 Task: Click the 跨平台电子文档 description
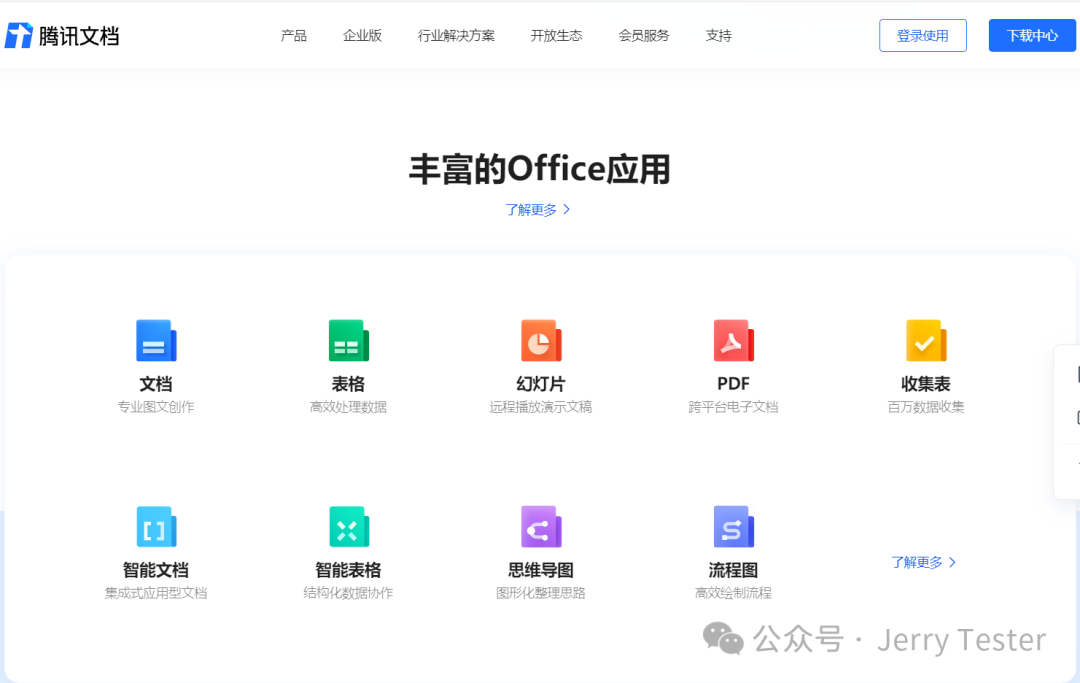[x=734, y=407]
